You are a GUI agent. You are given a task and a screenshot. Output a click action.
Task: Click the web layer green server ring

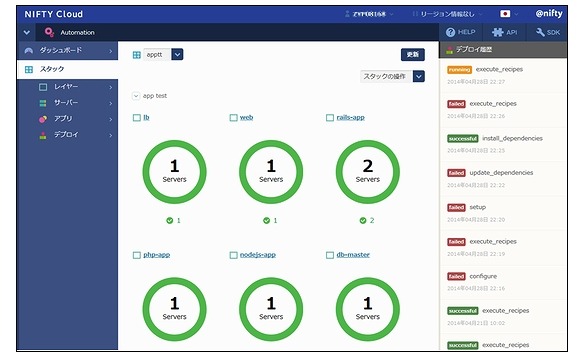(271, 172)
